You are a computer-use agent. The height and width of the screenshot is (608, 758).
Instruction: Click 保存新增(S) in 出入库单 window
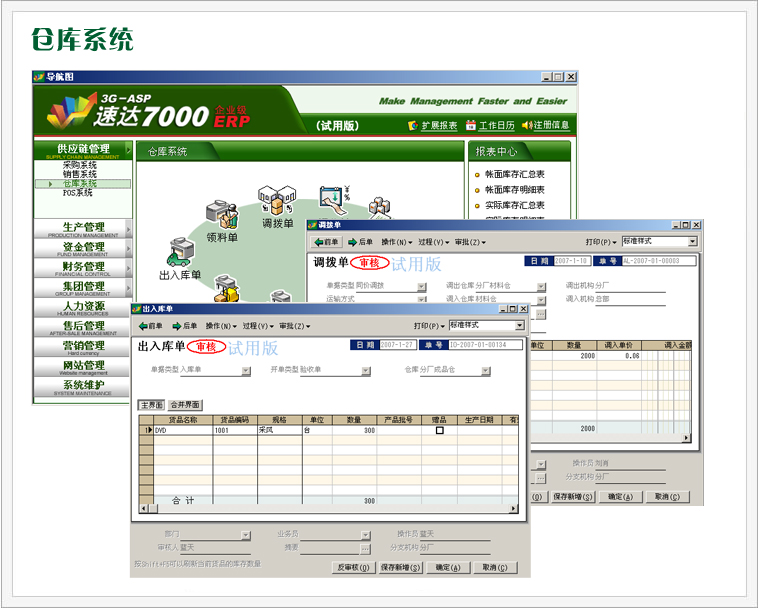click(400, 567)
